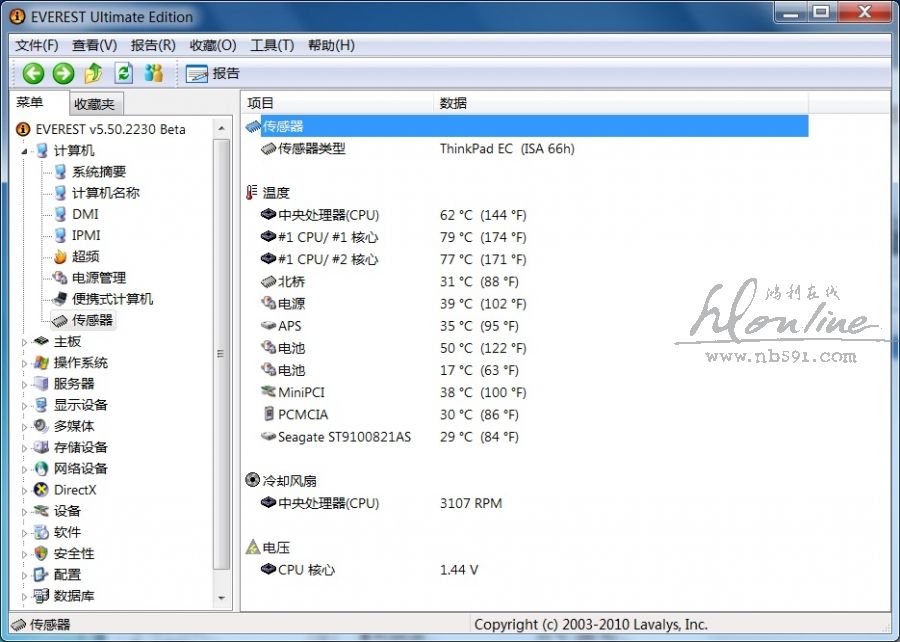Click the Up level toolbar icon
This screenshot has height=642, width=900.
pos(93,73)
